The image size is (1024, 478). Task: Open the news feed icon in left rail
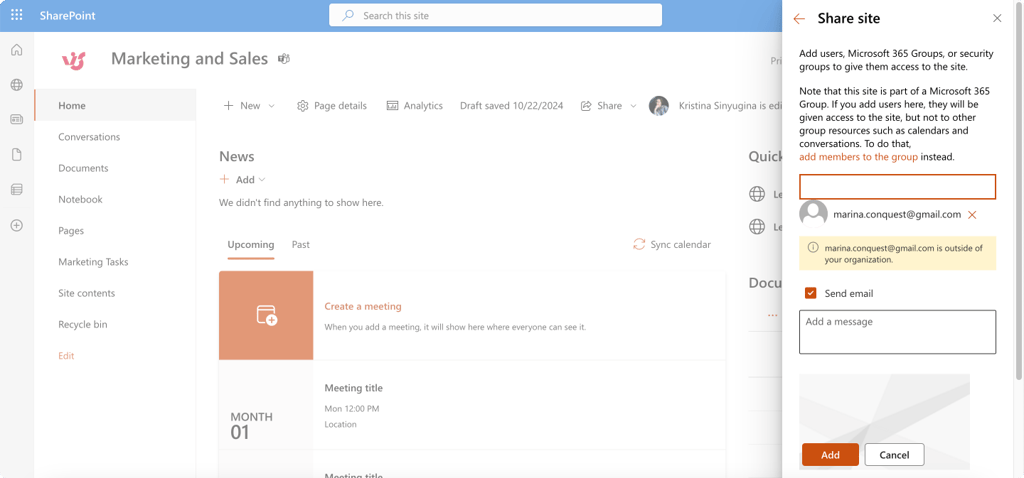(x=17, y=119)
